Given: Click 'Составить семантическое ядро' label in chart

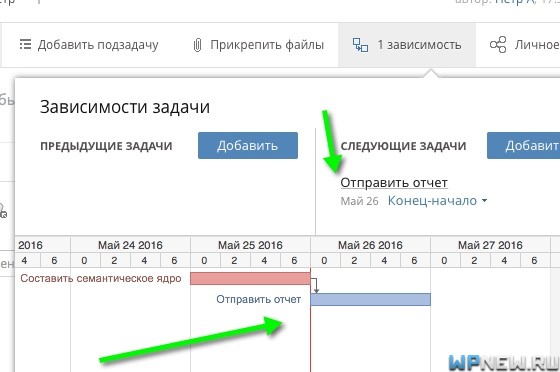Looking at the screenshot, I should point(101,278).
